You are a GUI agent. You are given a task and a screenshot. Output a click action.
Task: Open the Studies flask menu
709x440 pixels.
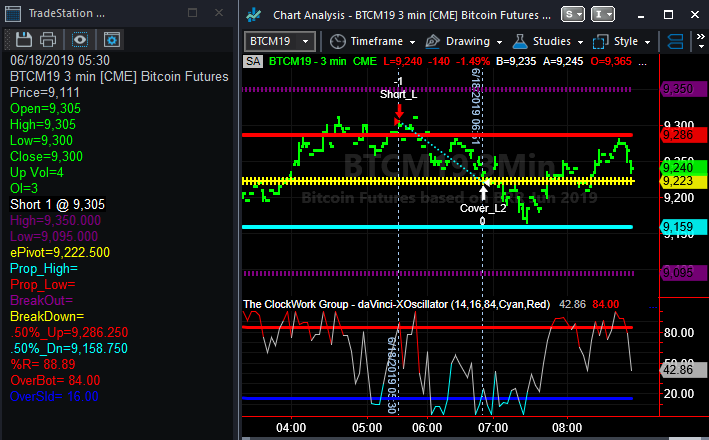[548, 42]
